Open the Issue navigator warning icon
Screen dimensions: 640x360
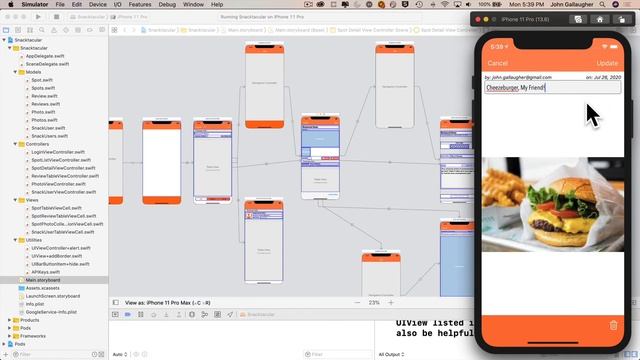(54, 30)
